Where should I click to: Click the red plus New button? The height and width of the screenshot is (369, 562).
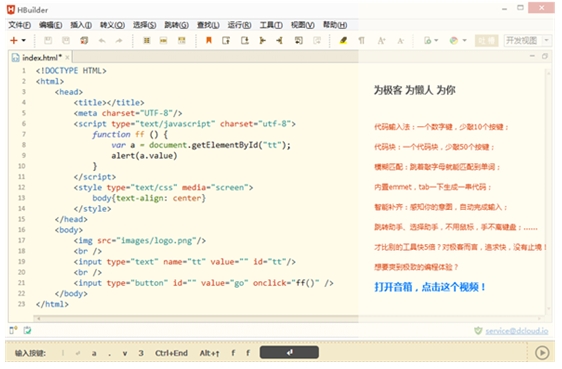pyautogui.click(x=14, y=40)
